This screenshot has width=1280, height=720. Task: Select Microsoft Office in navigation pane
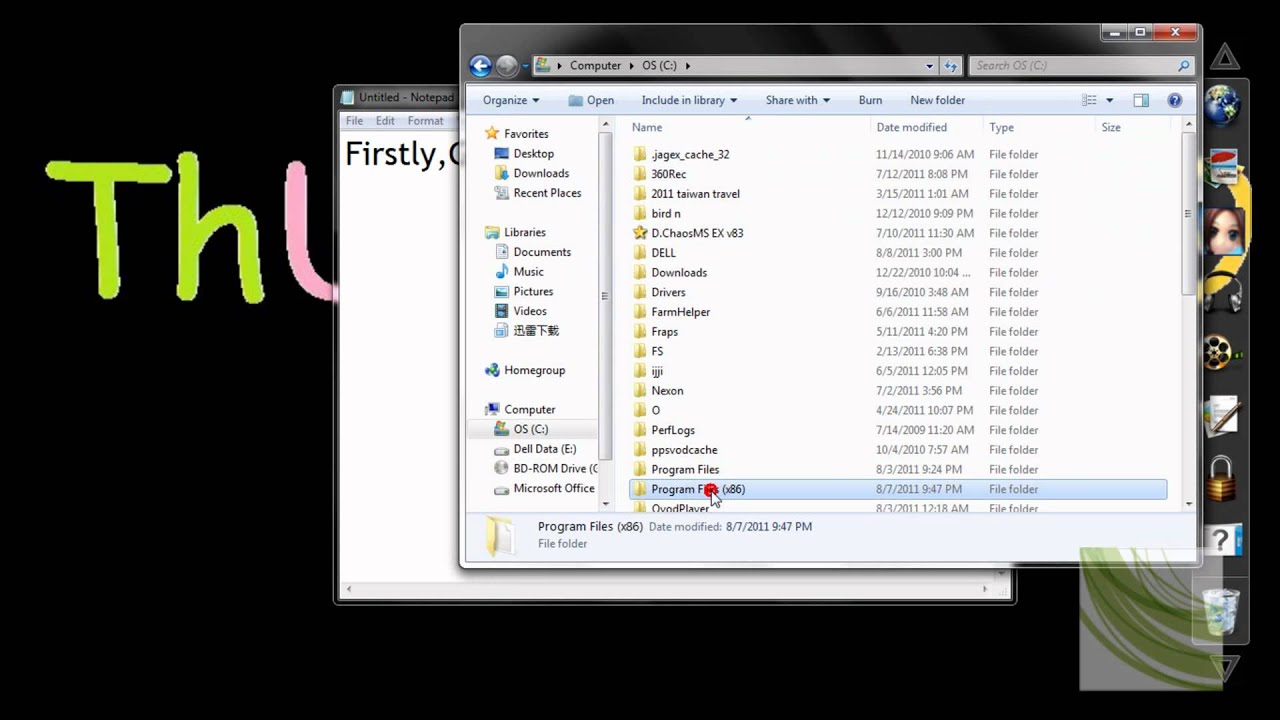[554, 488]
